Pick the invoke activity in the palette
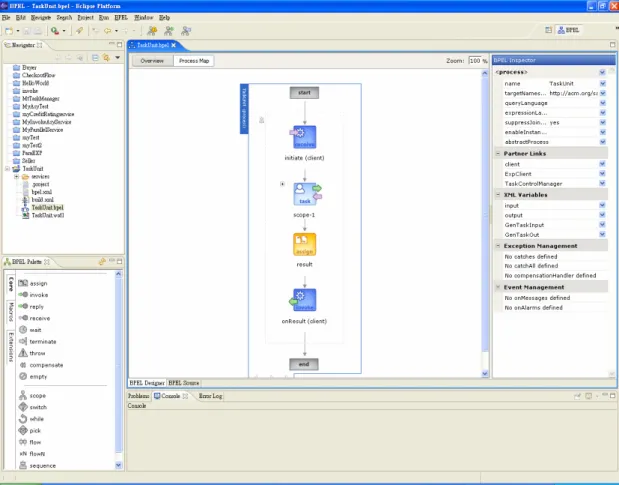Screen dimensions: 619x485 coord(34,295)
